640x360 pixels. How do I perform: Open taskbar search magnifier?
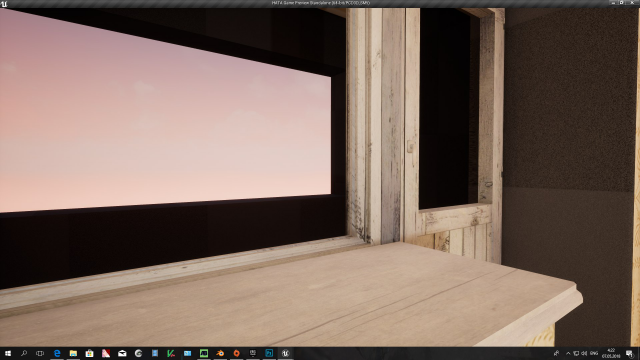[24, 353]
